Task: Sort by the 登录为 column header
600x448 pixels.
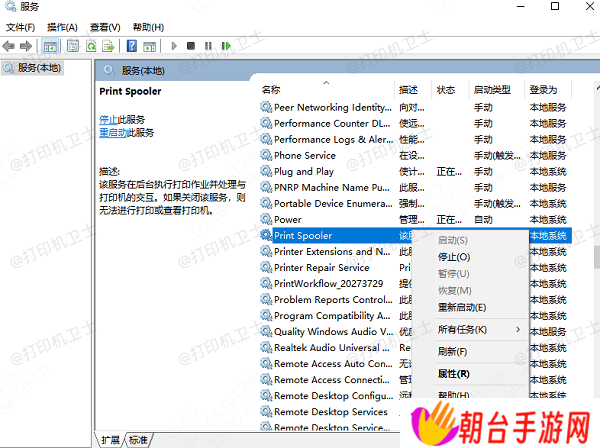Action: 543,90
